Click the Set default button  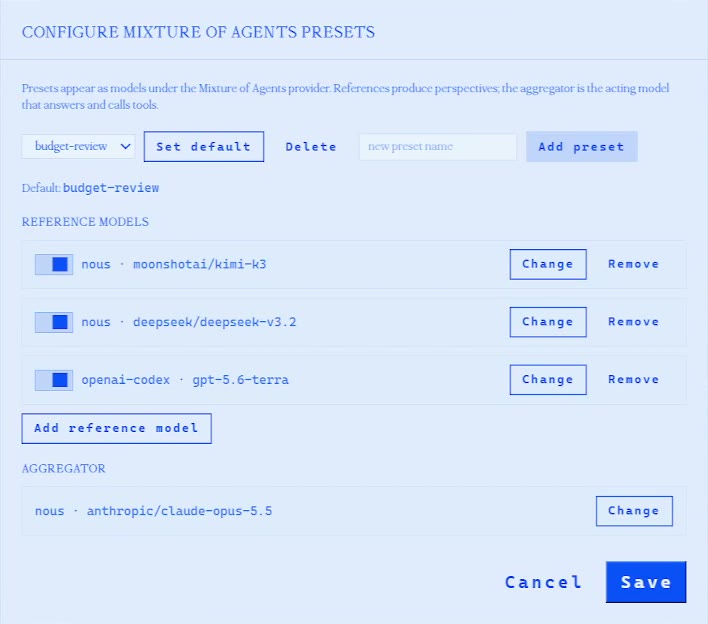coord(204,146)
